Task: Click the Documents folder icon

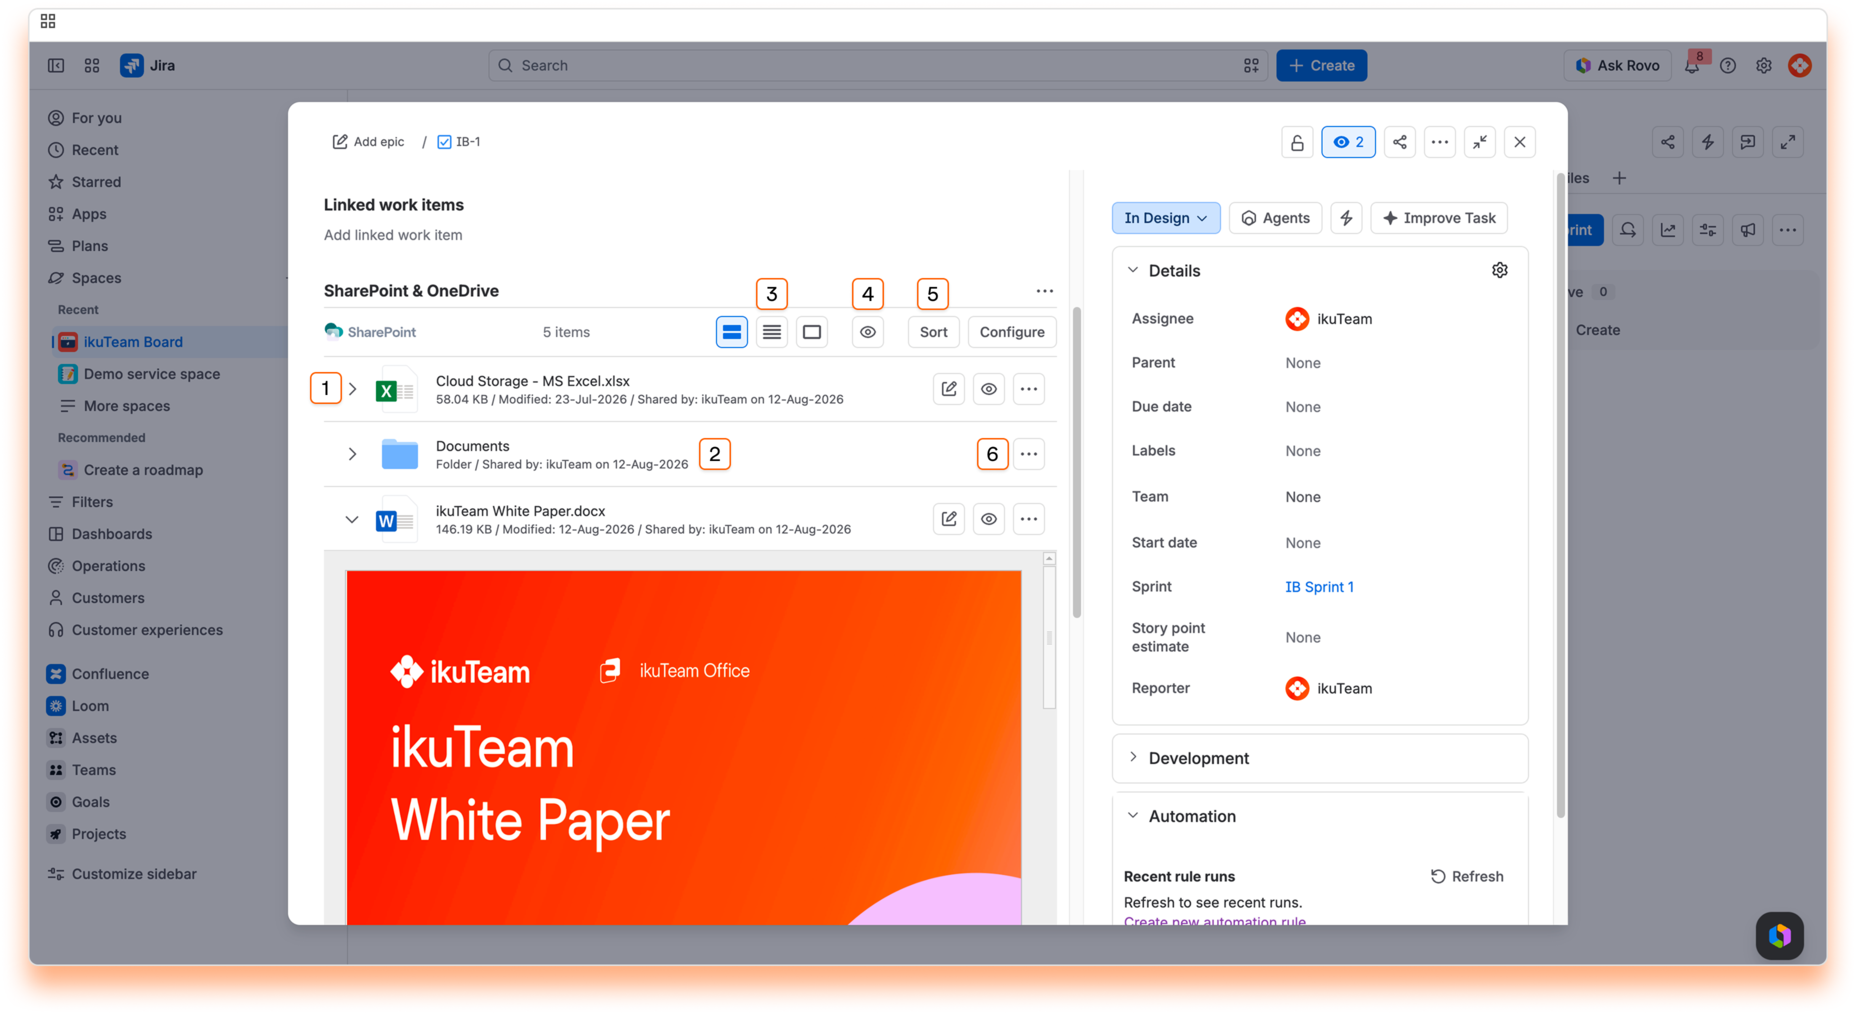Action: click(400, 454)
